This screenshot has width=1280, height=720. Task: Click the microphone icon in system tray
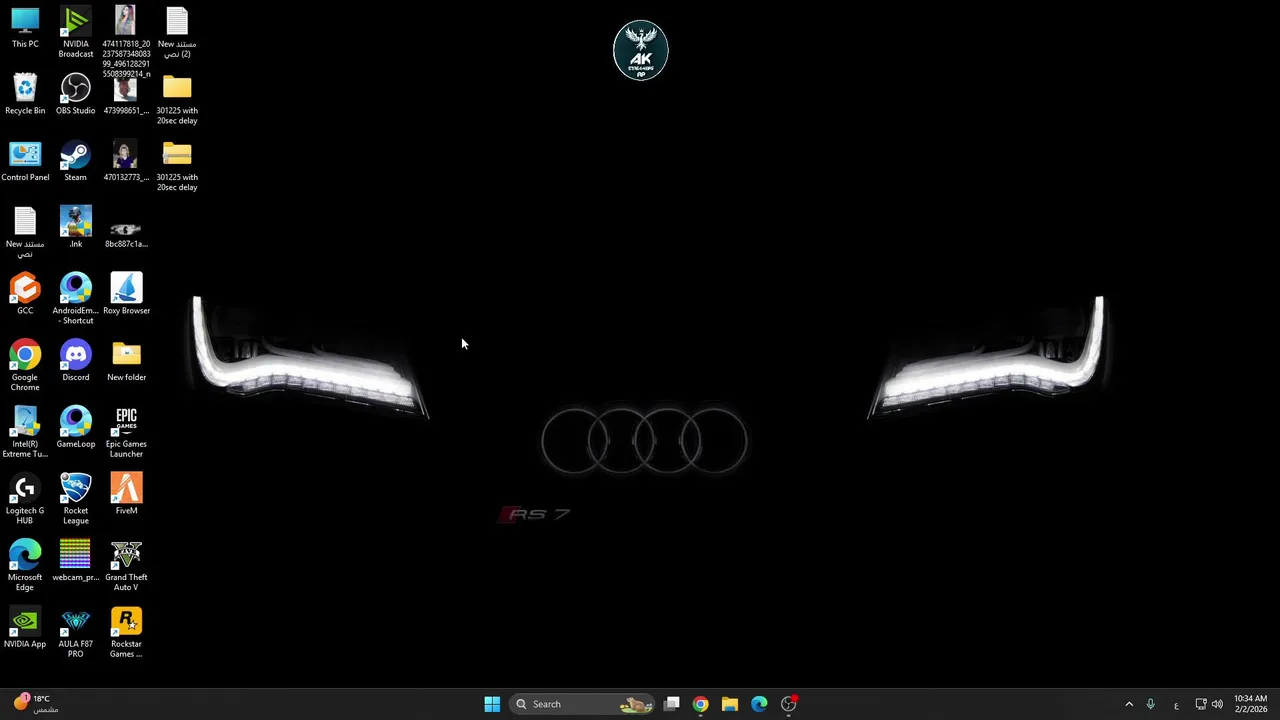[x=1150, y=704]
